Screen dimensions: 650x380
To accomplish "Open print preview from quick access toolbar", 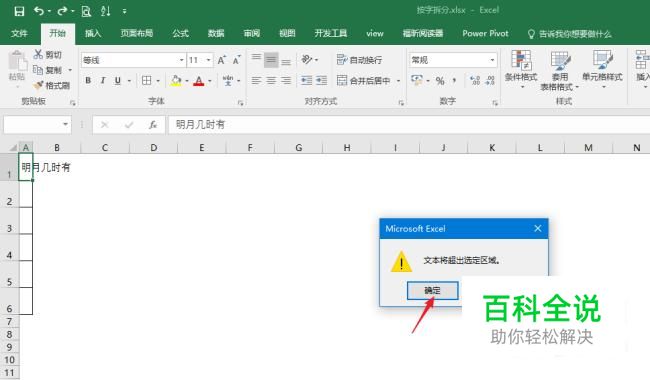I will click(x=86, y=11).
